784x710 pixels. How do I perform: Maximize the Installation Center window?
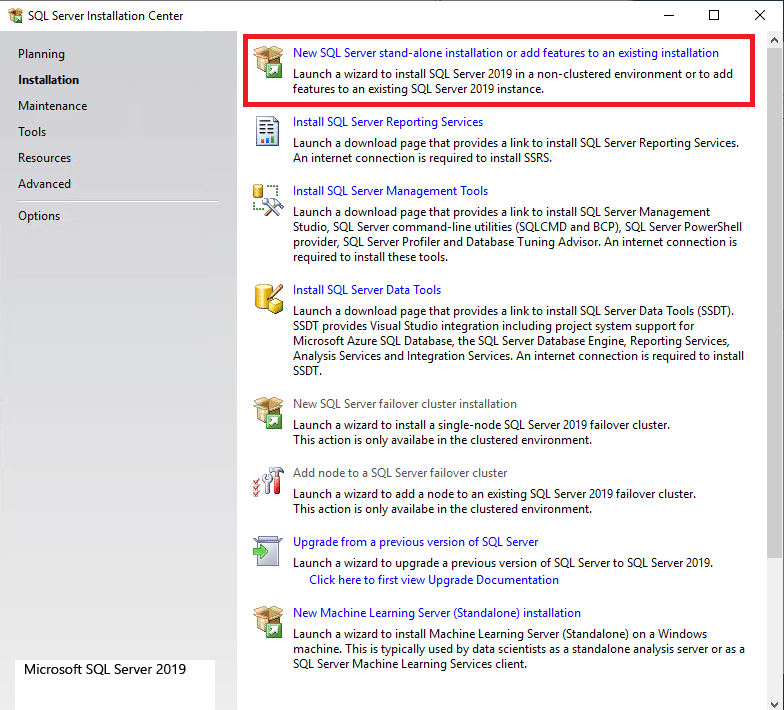click(x=714, y=16)
